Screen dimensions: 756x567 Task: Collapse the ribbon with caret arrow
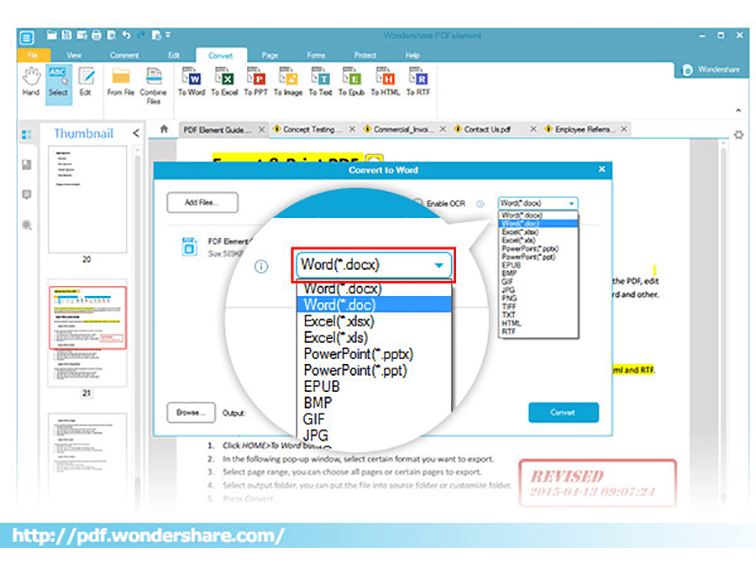(x=738, y=110)
